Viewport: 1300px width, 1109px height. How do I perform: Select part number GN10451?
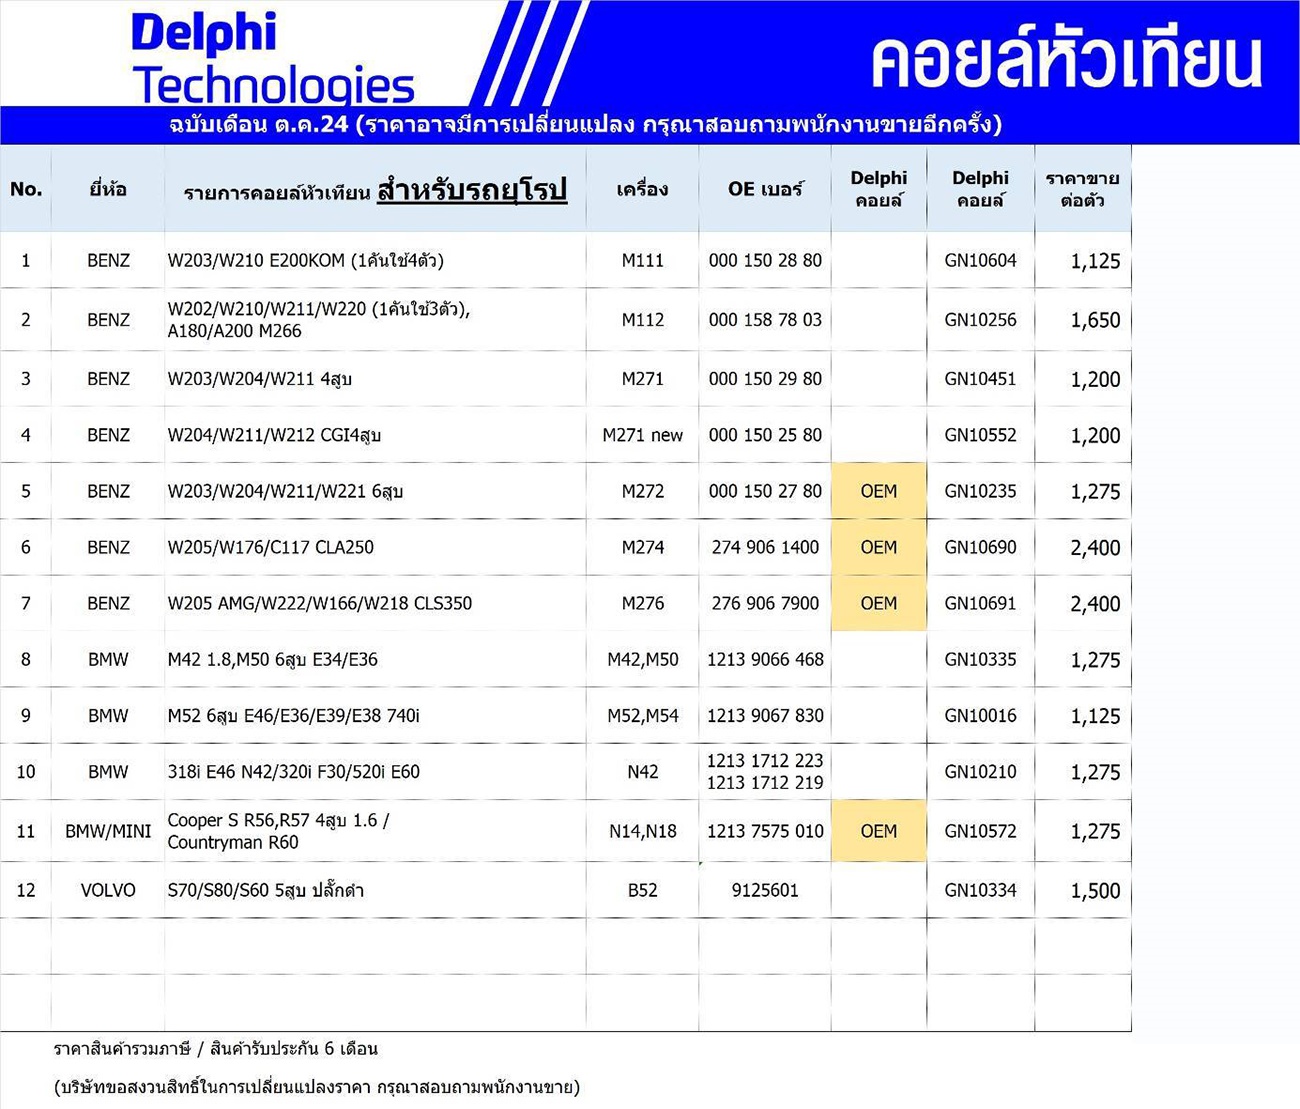[x=980, y=379]
